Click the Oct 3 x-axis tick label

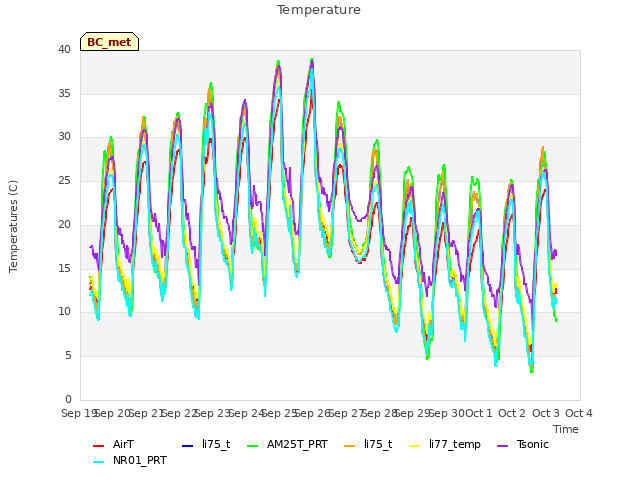click(546, 413)
